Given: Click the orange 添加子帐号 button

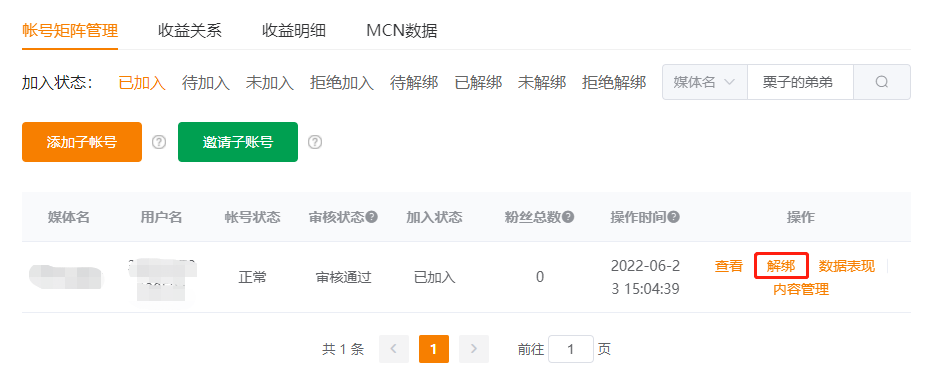Looking at the screenshot, I should (x=82, y=142).
